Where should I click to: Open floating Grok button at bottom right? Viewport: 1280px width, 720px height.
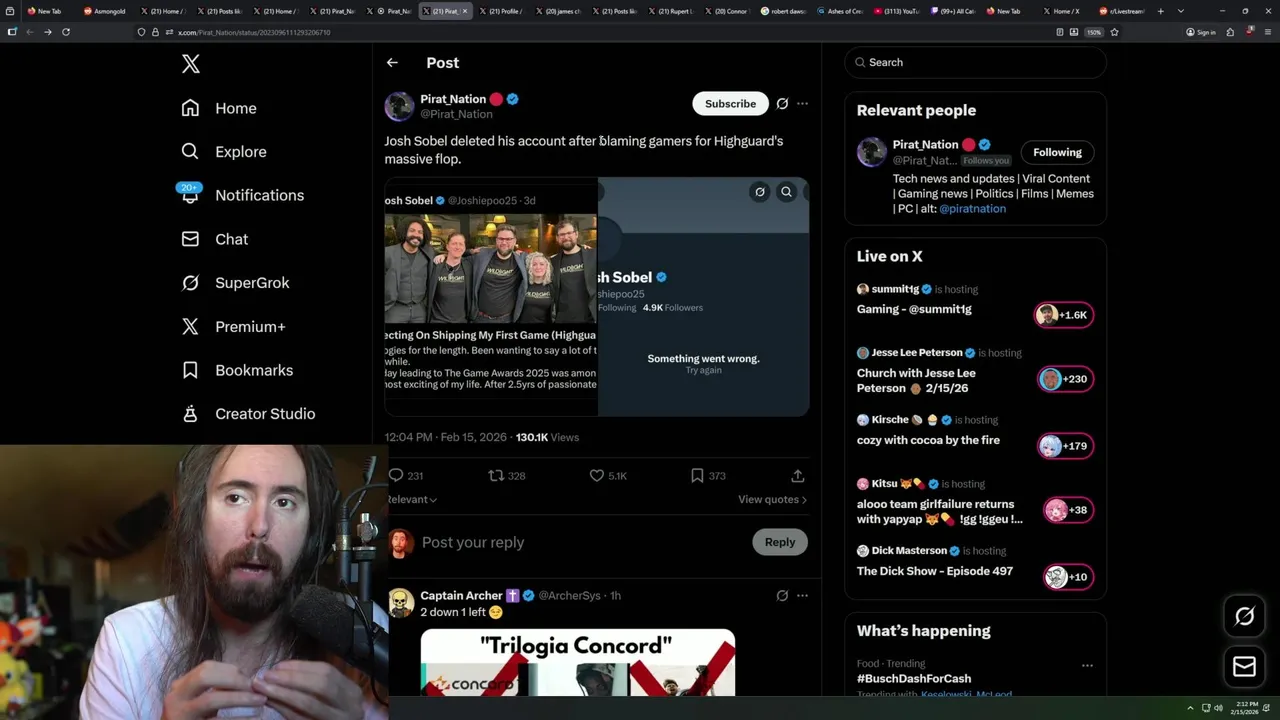click(x=1244, y=617)
